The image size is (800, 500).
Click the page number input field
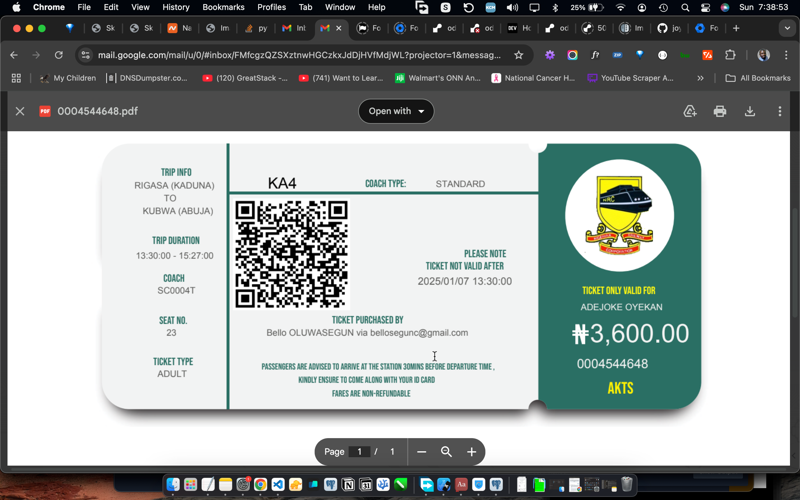(x=360, y=452)
